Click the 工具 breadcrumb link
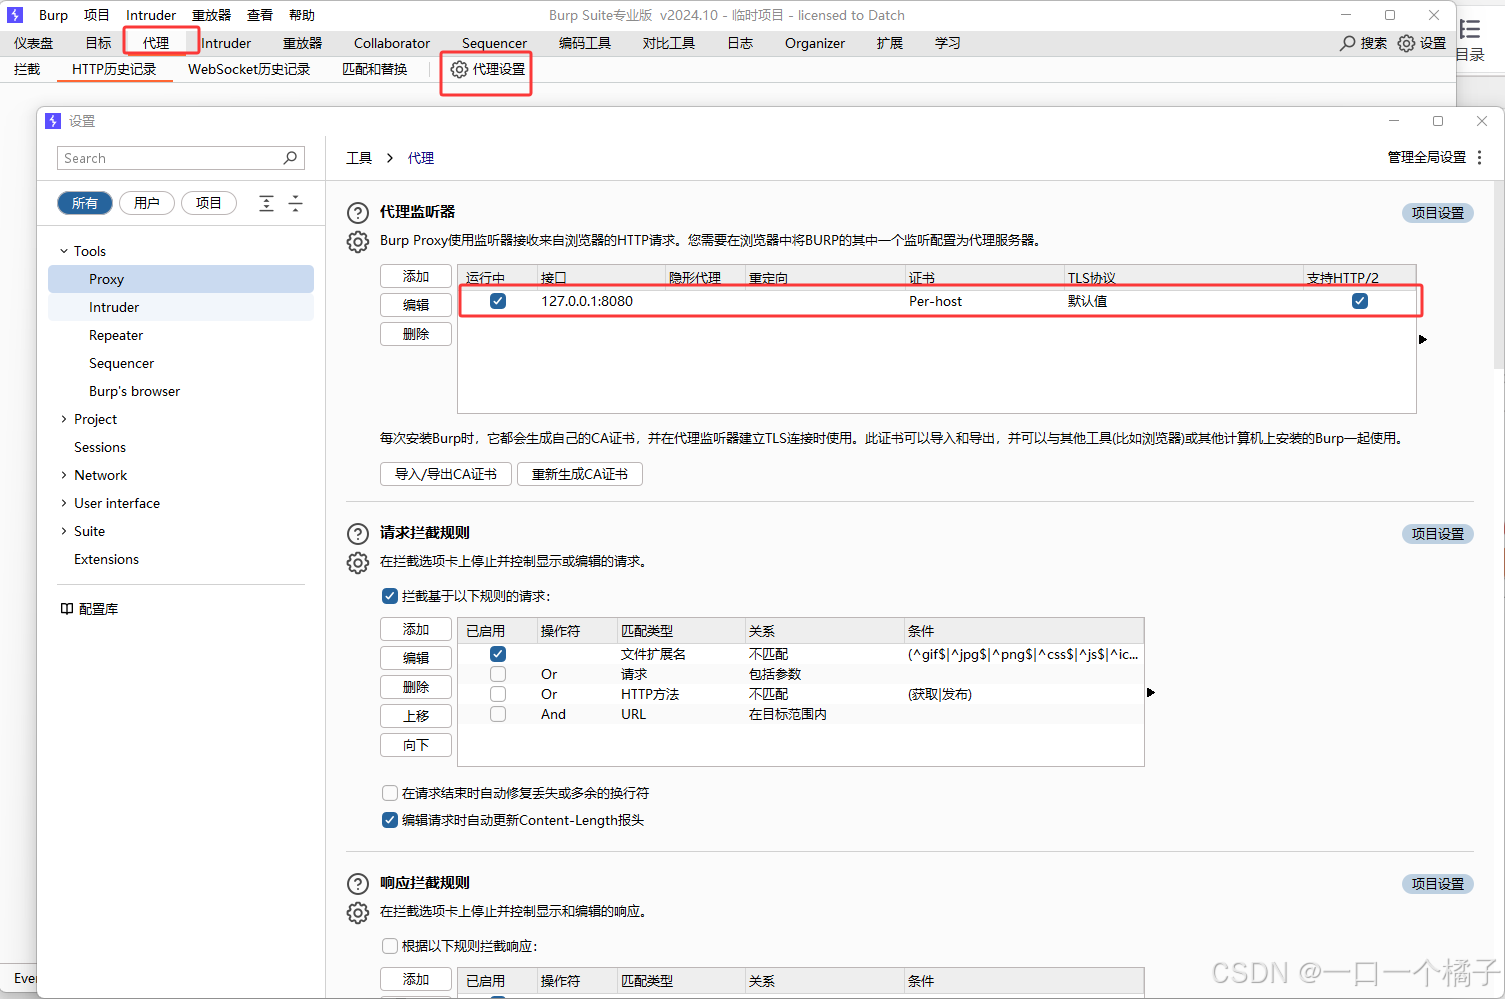Screen dimensions: 1505x999 click(x=359, y=158)
